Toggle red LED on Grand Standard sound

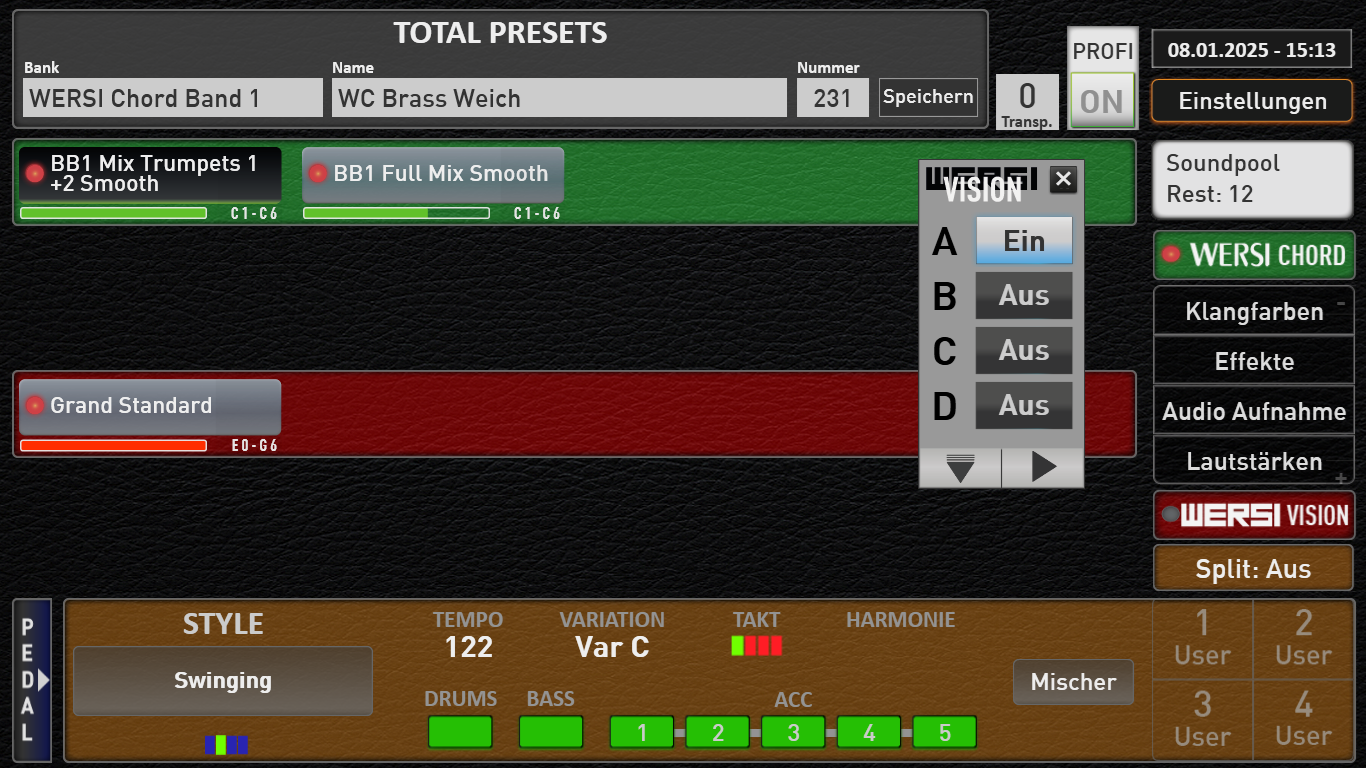(x=35, y=405)
